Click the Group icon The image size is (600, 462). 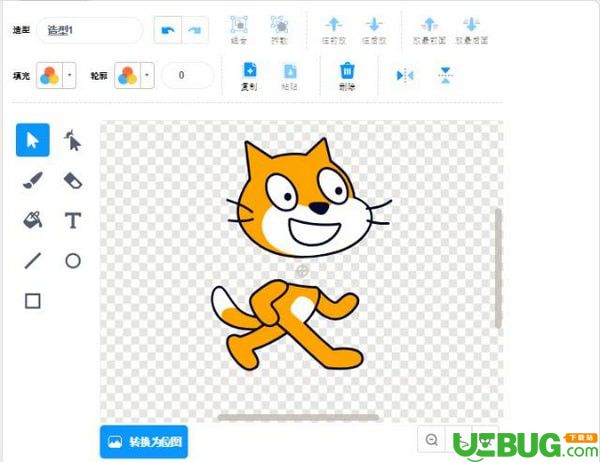tap(239, 30)
